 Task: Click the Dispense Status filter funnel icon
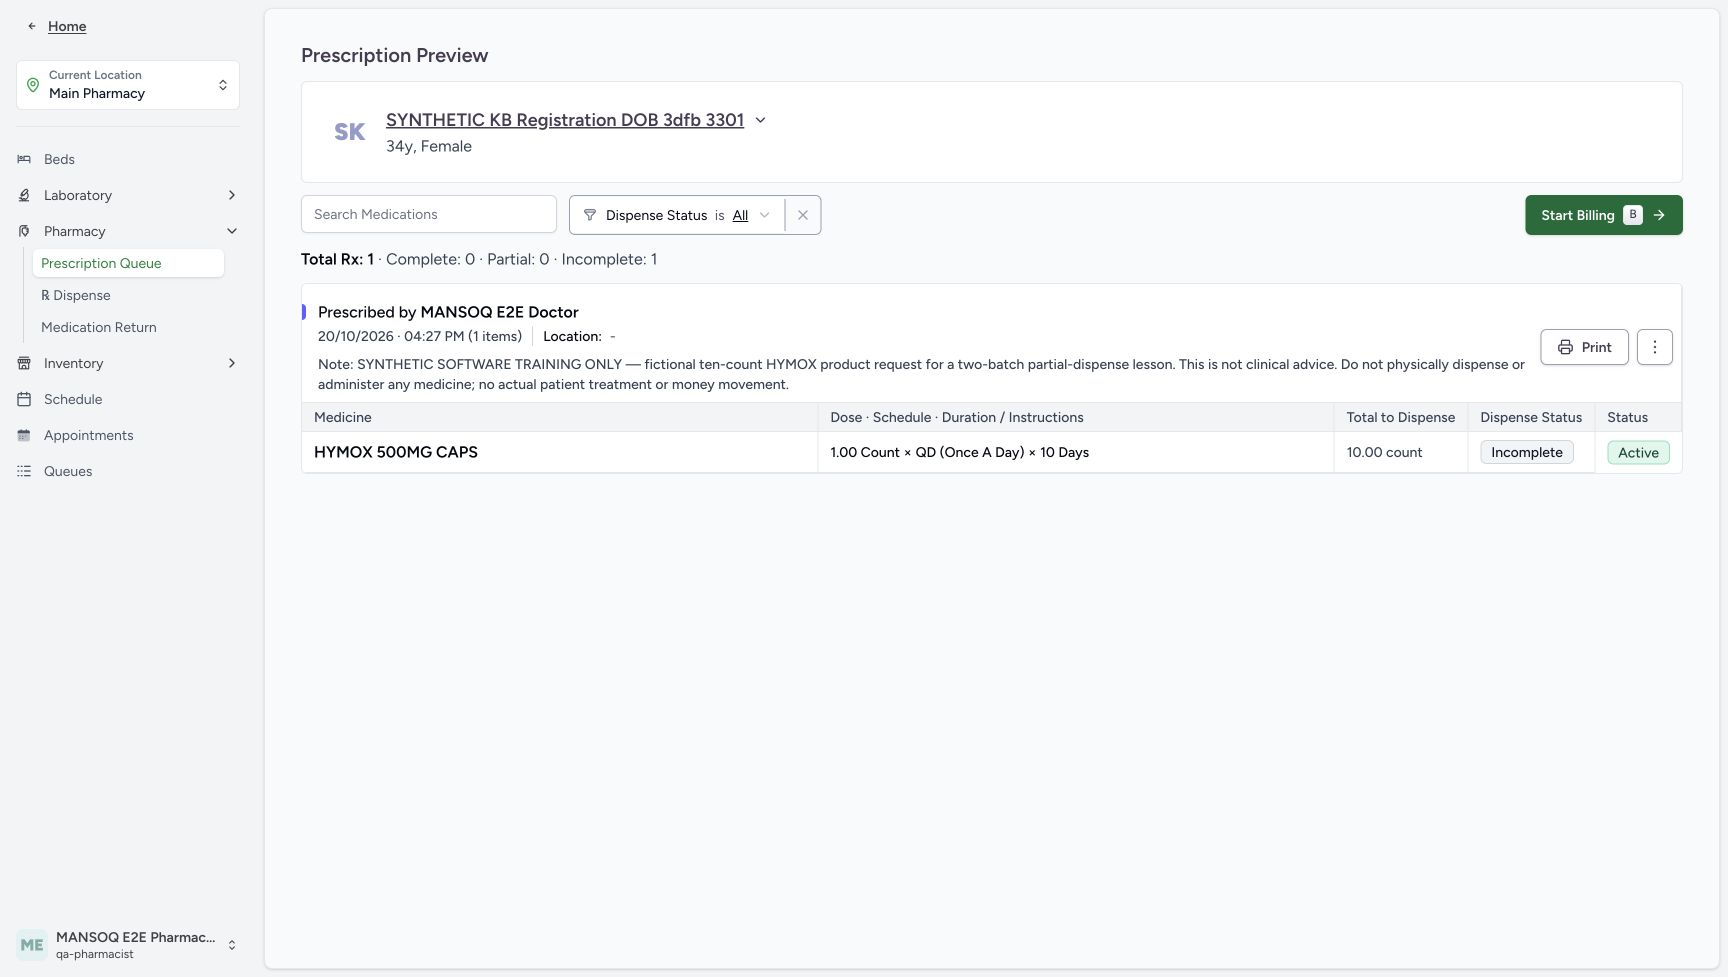tap(590, 215)
